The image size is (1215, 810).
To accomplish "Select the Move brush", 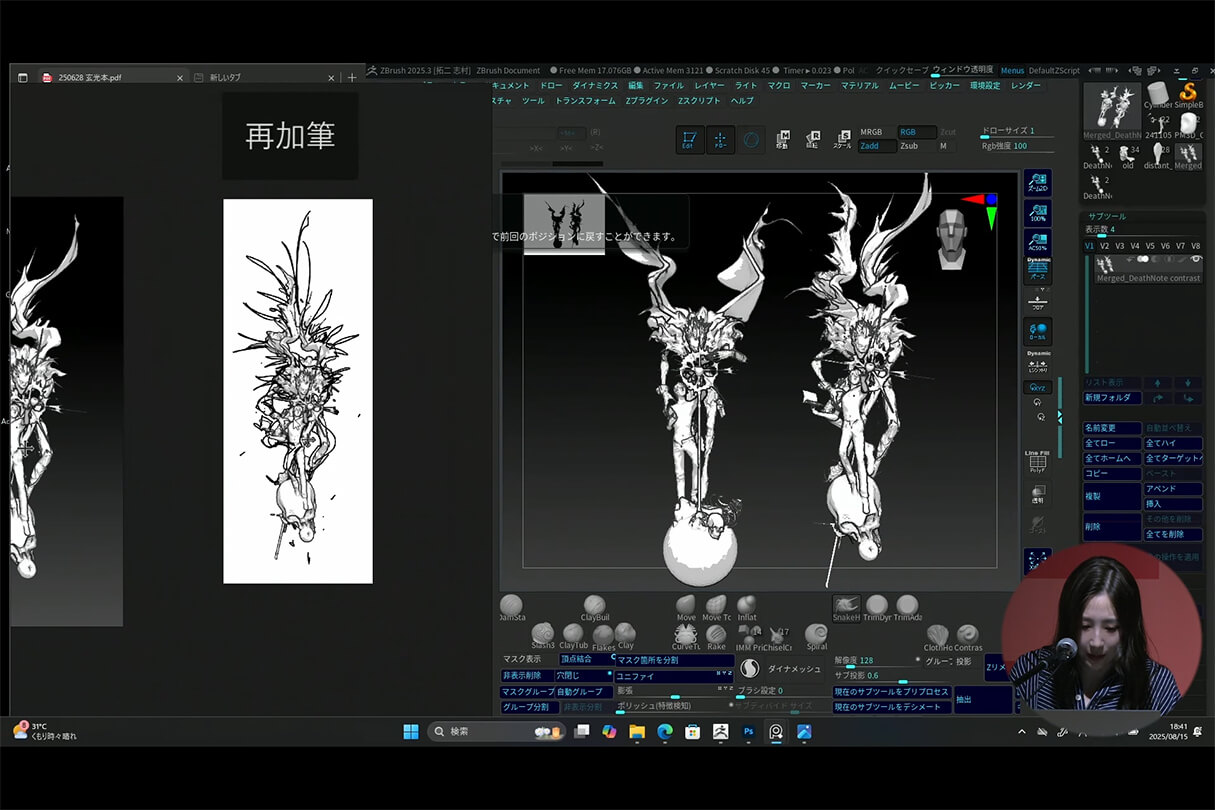I will pos(687,605).
